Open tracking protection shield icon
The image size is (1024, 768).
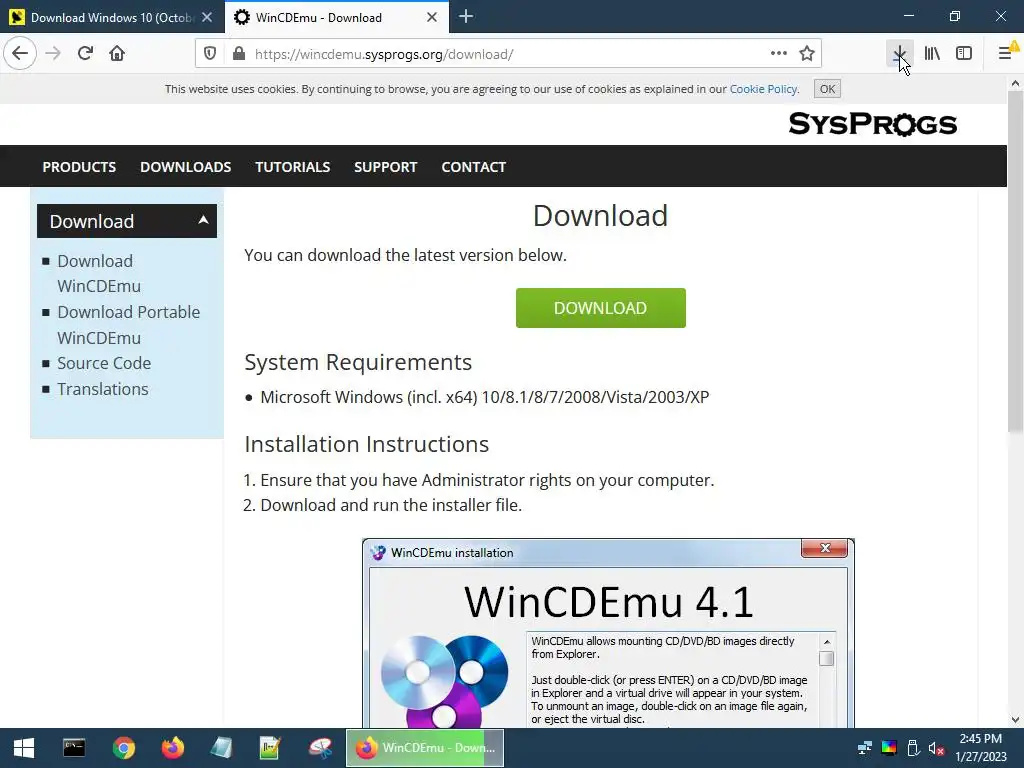pos(210,54)
